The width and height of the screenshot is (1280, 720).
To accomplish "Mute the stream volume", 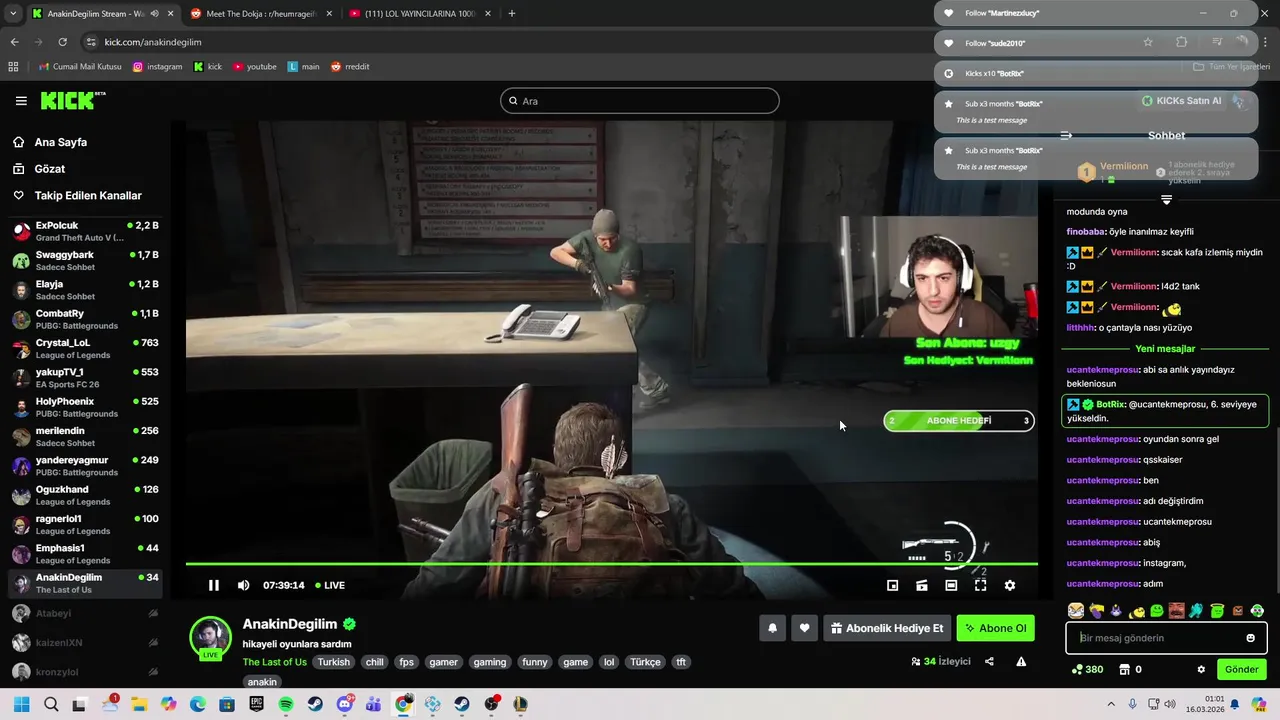I will (x=243, y=585).
